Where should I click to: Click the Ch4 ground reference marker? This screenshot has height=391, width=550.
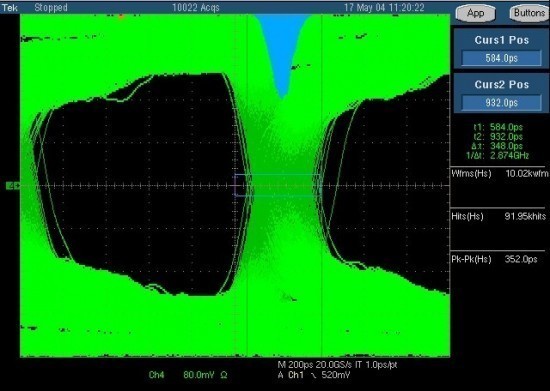(13, 186)
